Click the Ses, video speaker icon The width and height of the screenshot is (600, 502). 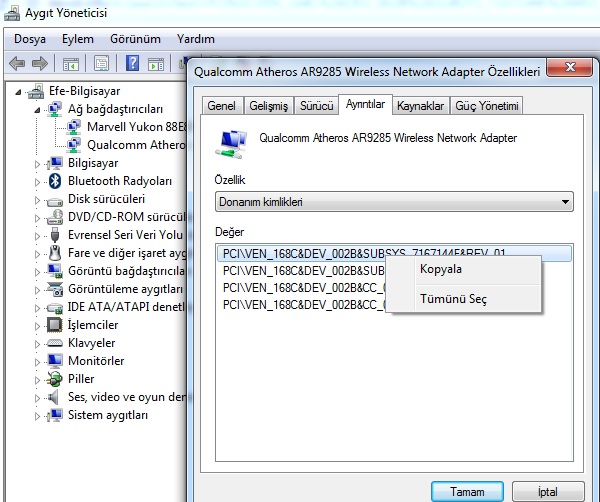(54, 397)
